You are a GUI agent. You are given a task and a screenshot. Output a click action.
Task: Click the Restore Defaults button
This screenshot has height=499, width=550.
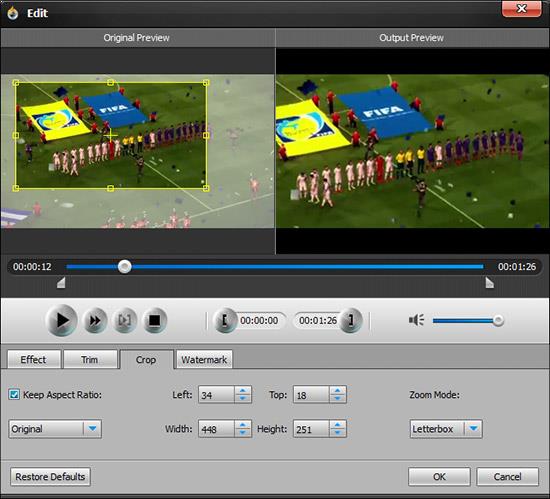[x=50, y=477]
